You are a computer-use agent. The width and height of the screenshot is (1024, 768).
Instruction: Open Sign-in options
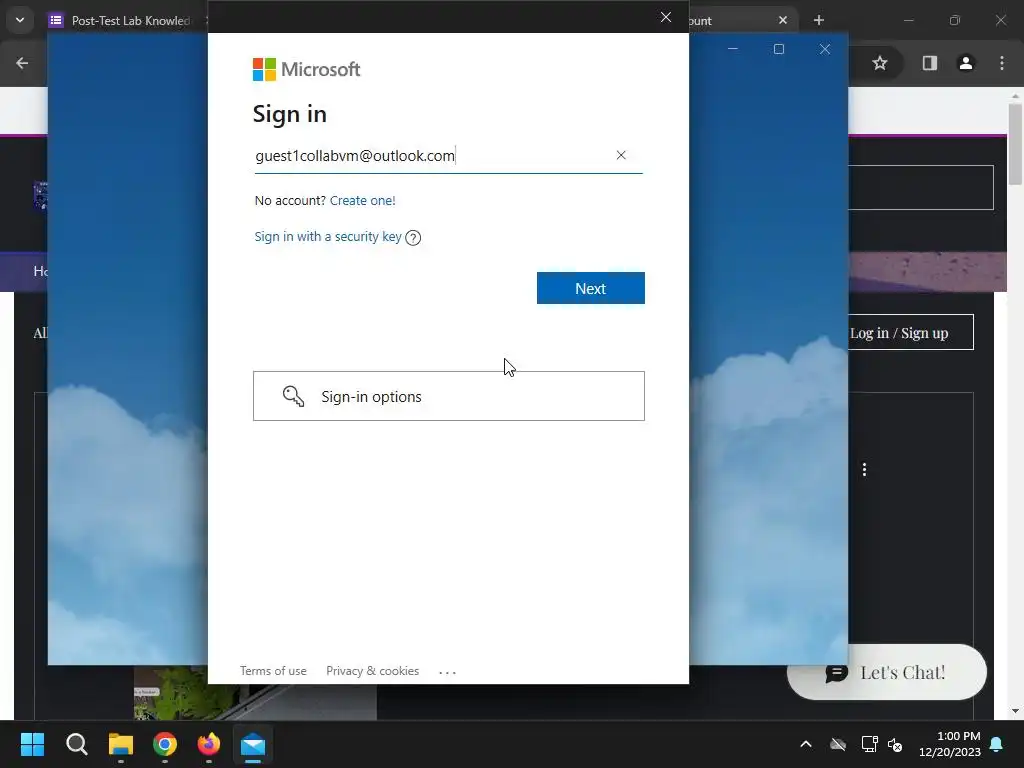449,396
